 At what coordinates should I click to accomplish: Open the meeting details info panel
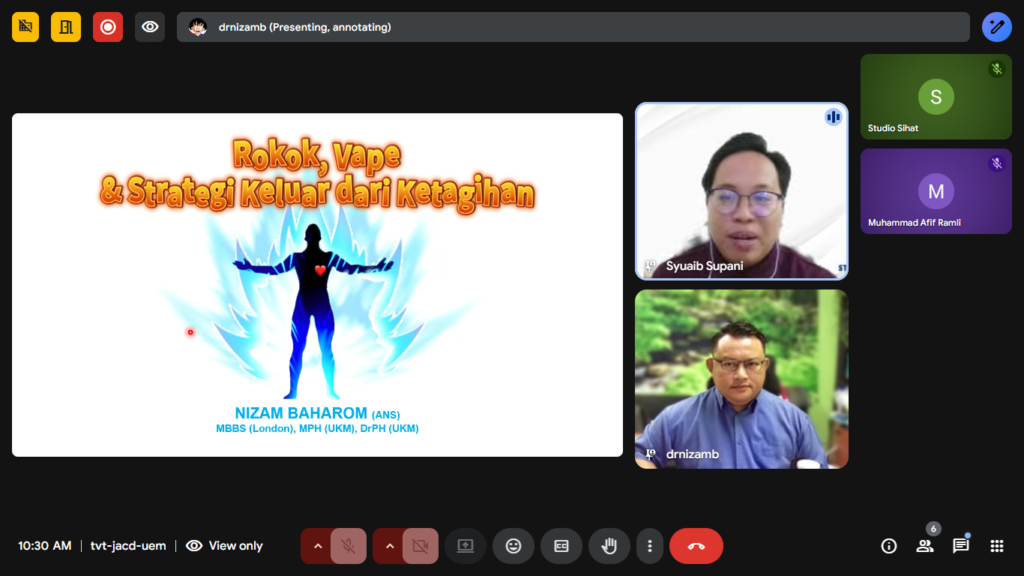pos(888,546)
